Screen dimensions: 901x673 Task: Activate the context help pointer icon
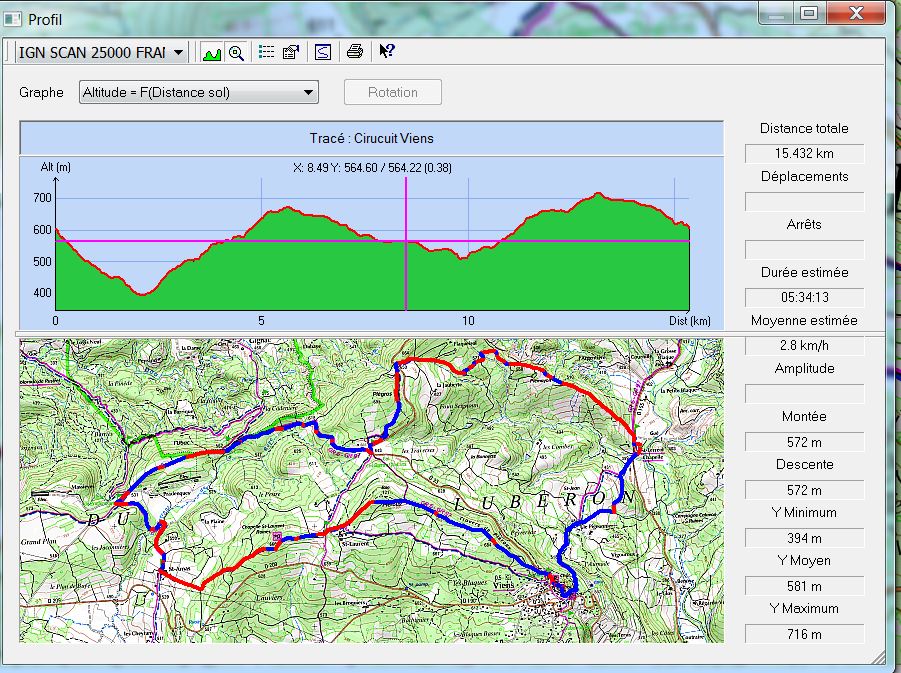pos(386,51)
